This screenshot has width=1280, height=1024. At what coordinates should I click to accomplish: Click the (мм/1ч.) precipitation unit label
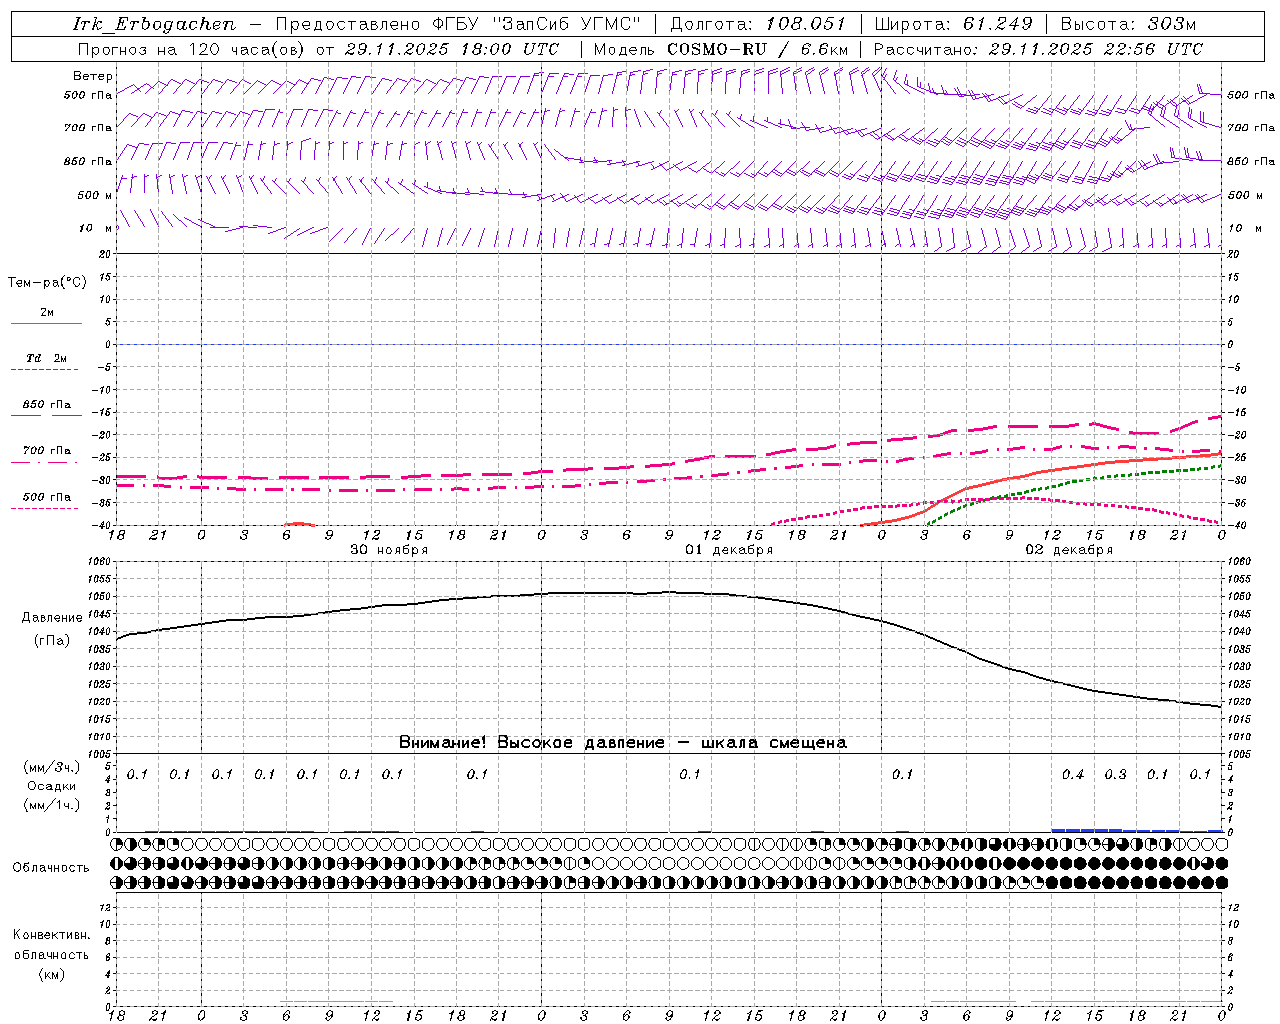pos(52,805)
